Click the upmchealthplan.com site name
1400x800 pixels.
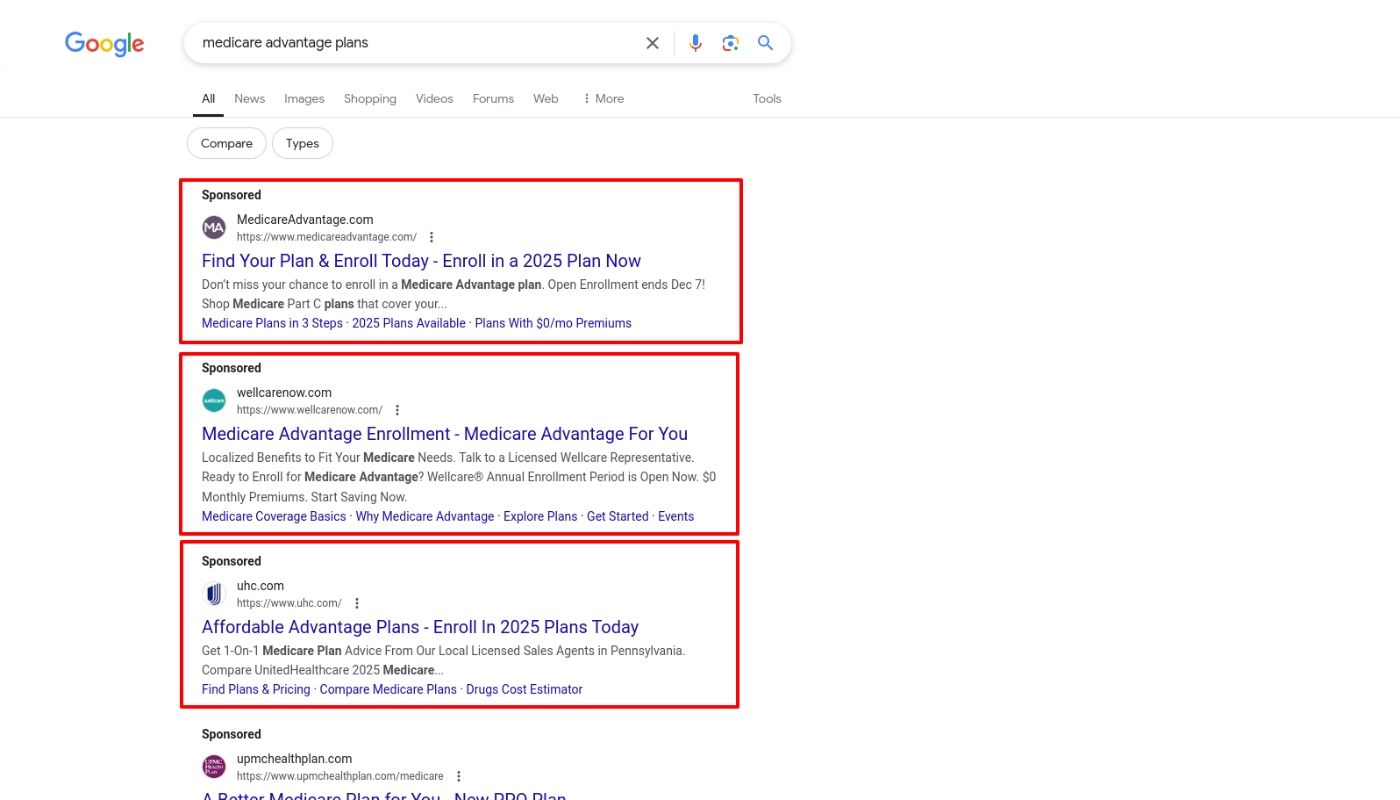coord(295,758)
